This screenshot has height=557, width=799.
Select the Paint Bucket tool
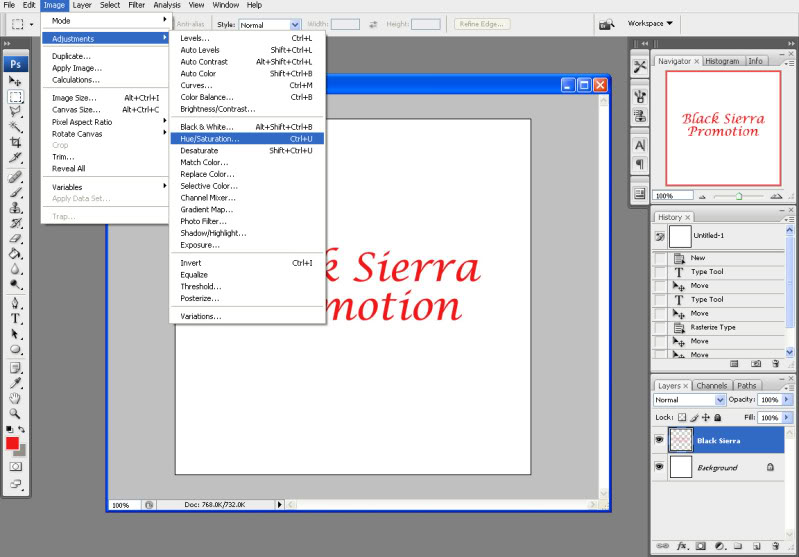[15, 253]
